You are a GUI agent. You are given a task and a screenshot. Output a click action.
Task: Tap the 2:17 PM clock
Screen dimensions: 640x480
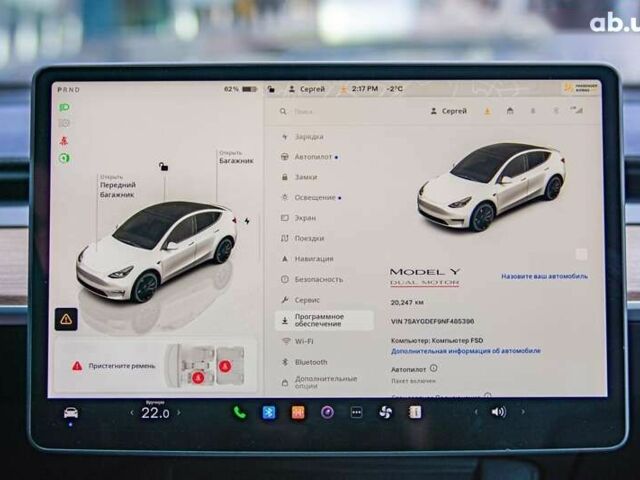[x=365, y=89]
